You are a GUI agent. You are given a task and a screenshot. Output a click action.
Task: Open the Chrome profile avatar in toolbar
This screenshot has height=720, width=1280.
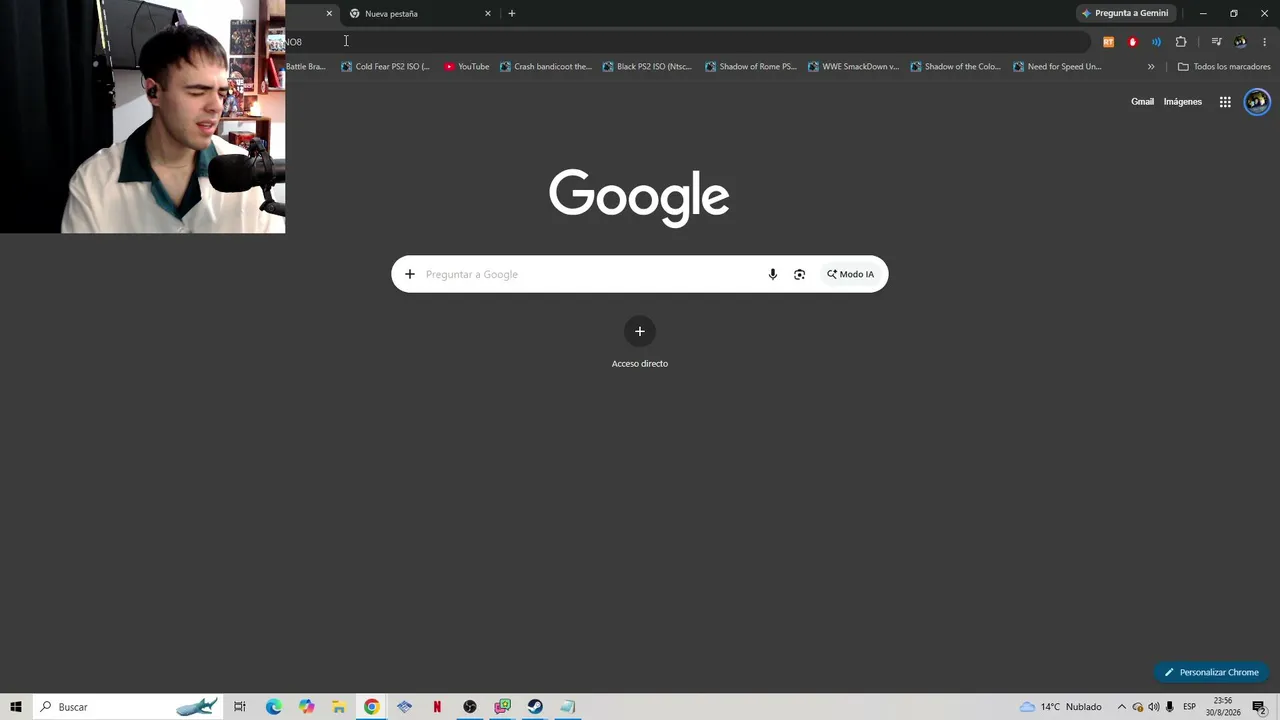click(1241, 42)
